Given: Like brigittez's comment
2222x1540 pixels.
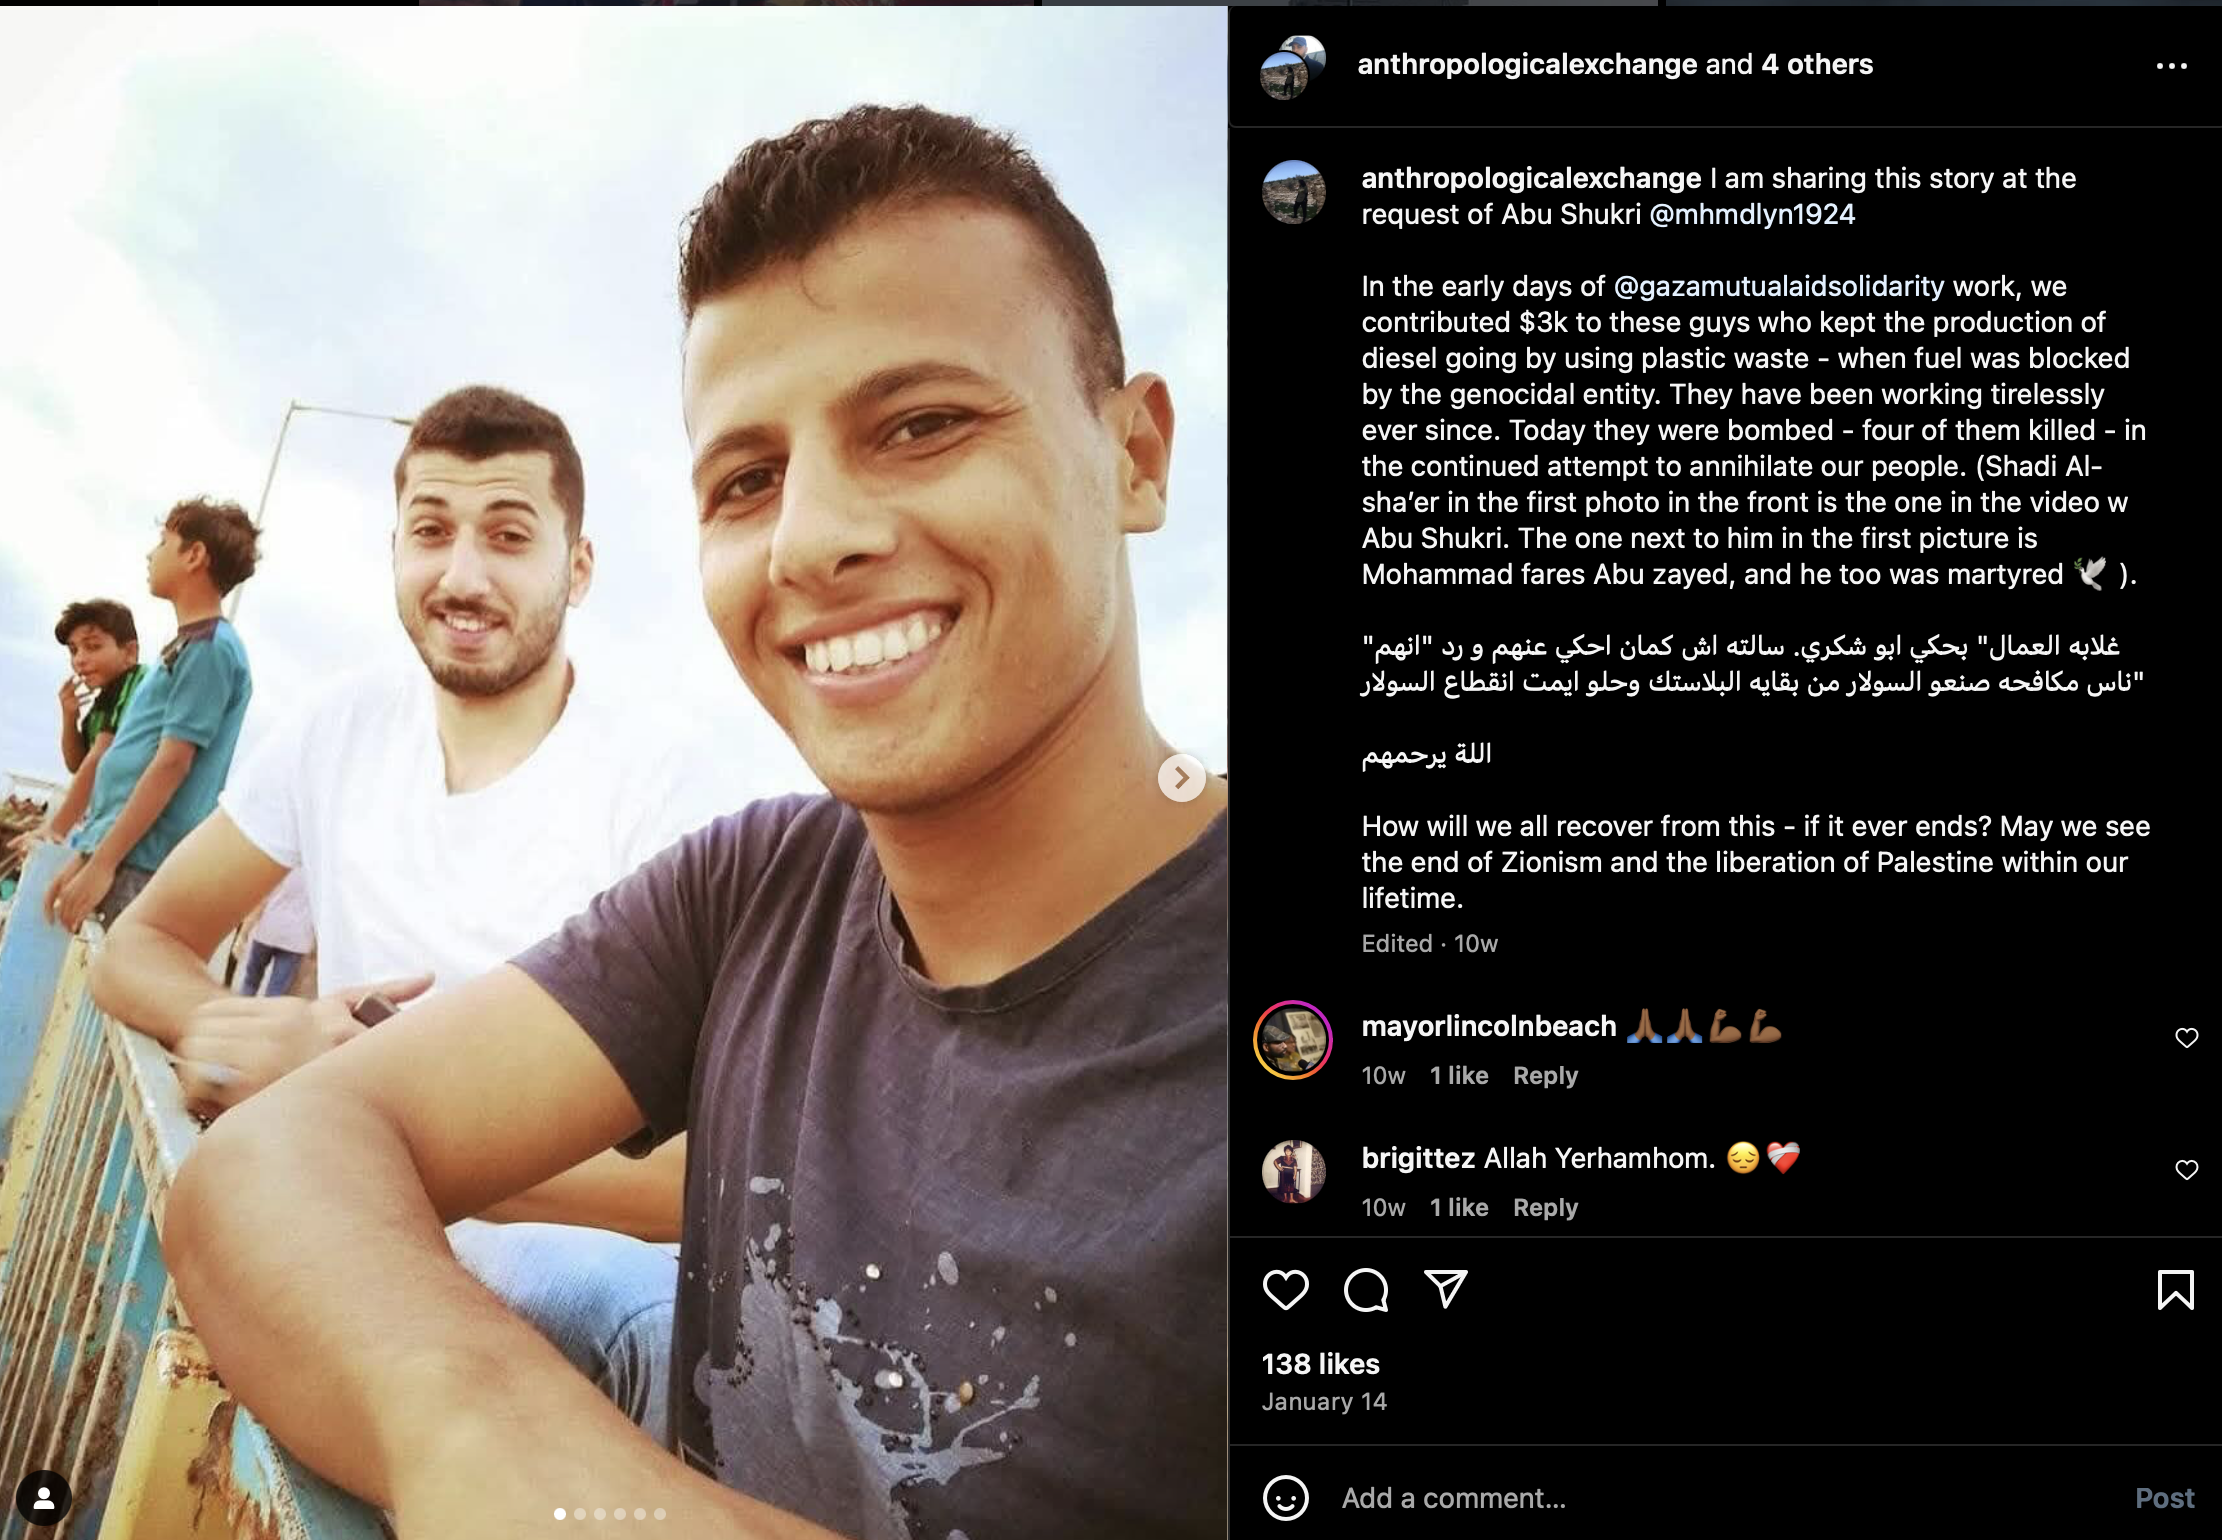Looking at the screenshot, I should tap(2186, 1170).
